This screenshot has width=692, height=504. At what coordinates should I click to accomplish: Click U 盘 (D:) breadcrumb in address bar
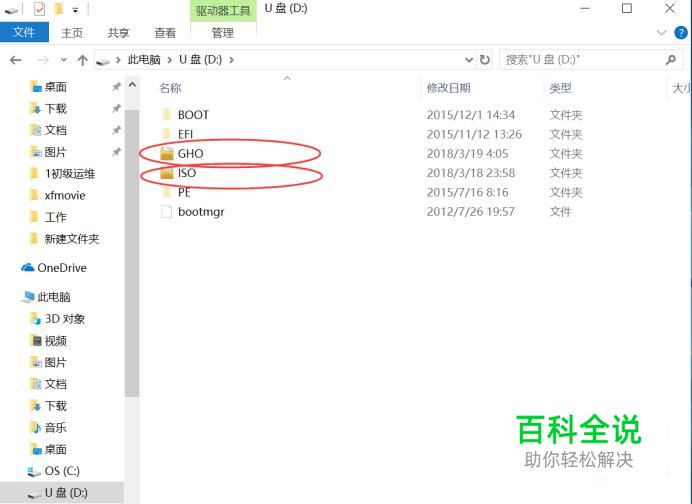point(200,60)
